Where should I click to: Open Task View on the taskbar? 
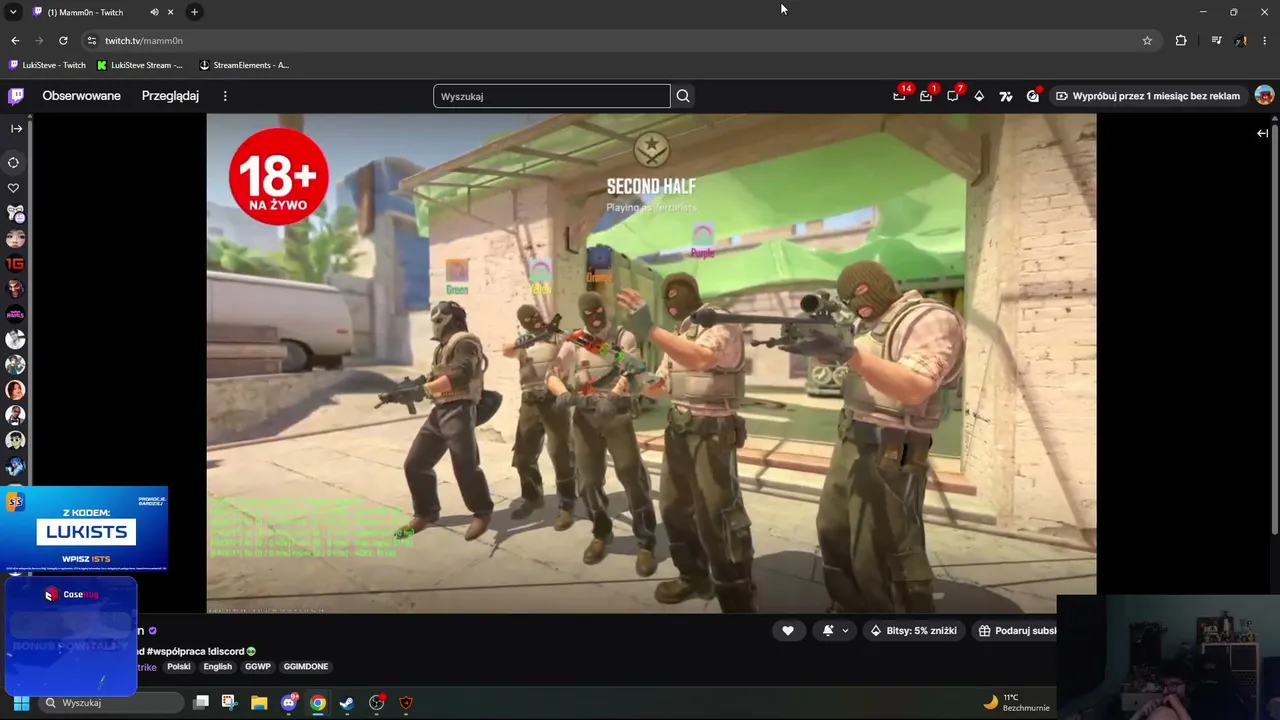(201, 703)
